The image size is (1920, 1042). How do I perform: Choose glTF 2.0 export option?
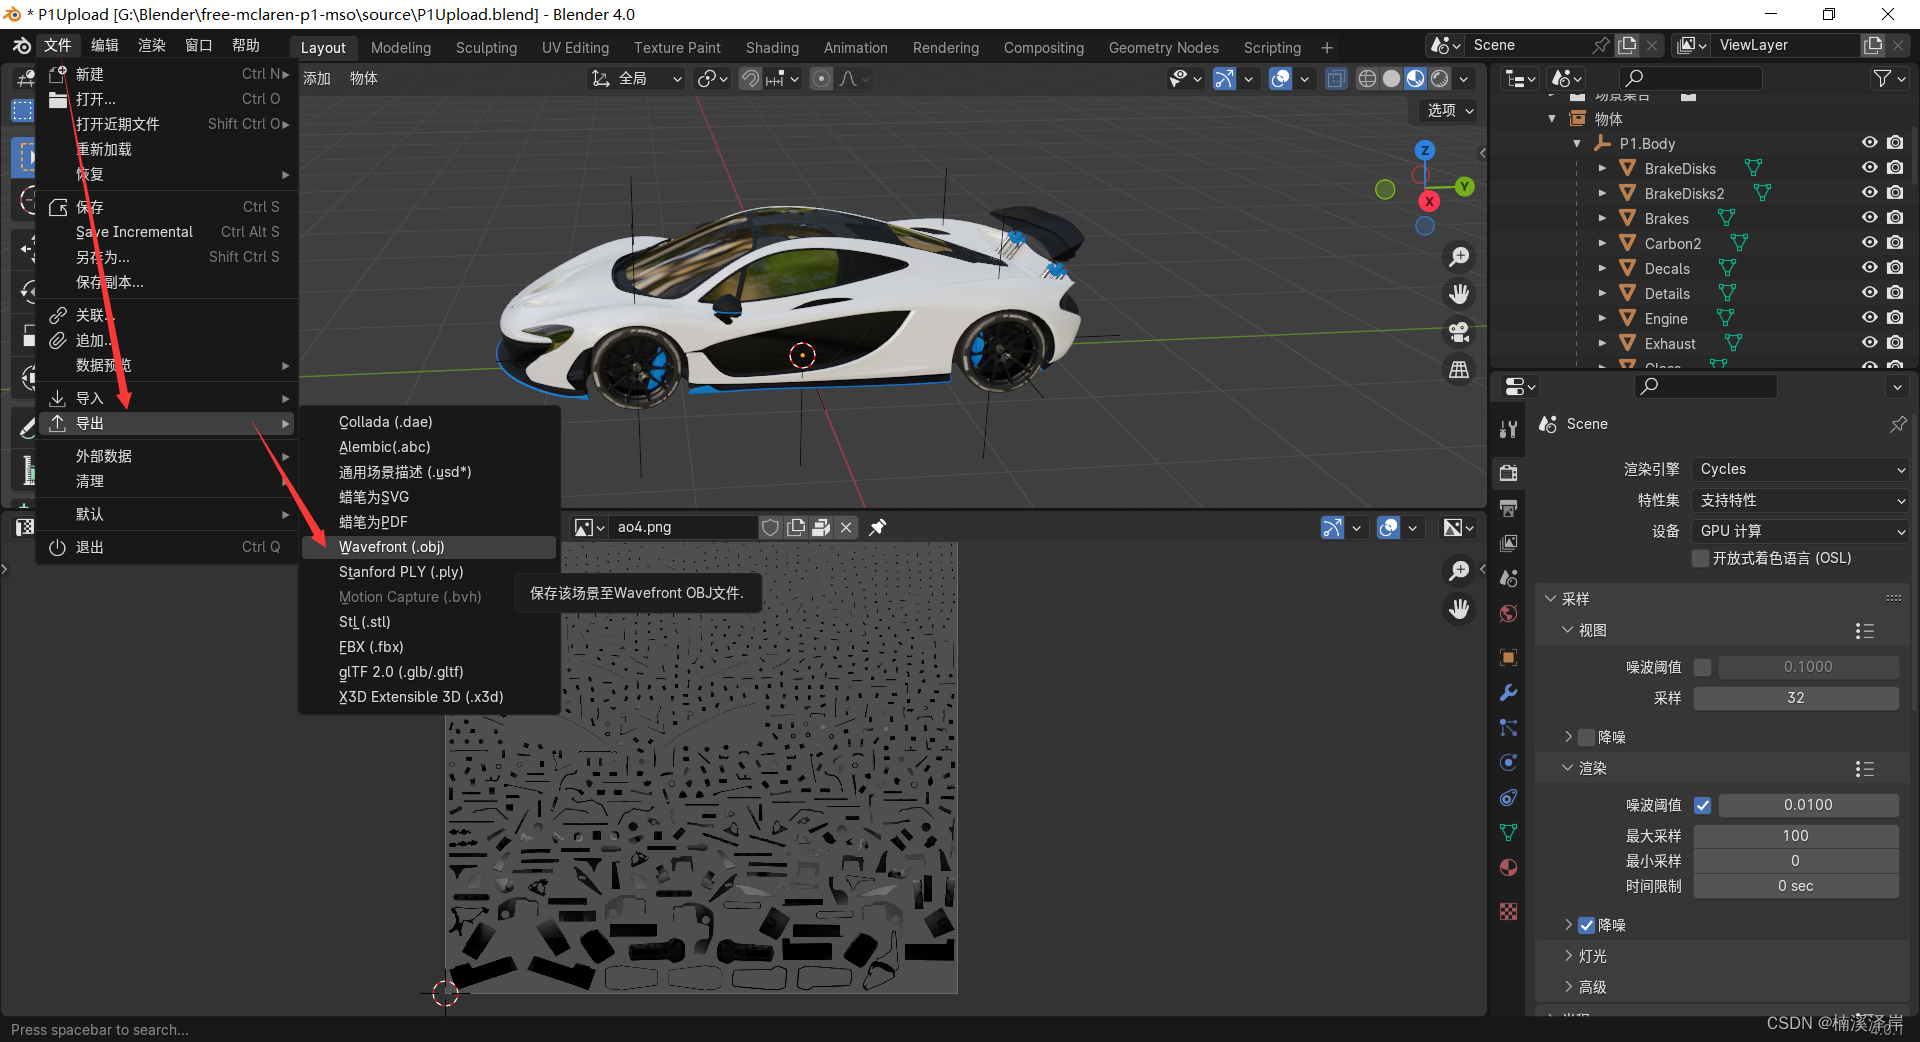pyautogui.click(x=428, y=672)
